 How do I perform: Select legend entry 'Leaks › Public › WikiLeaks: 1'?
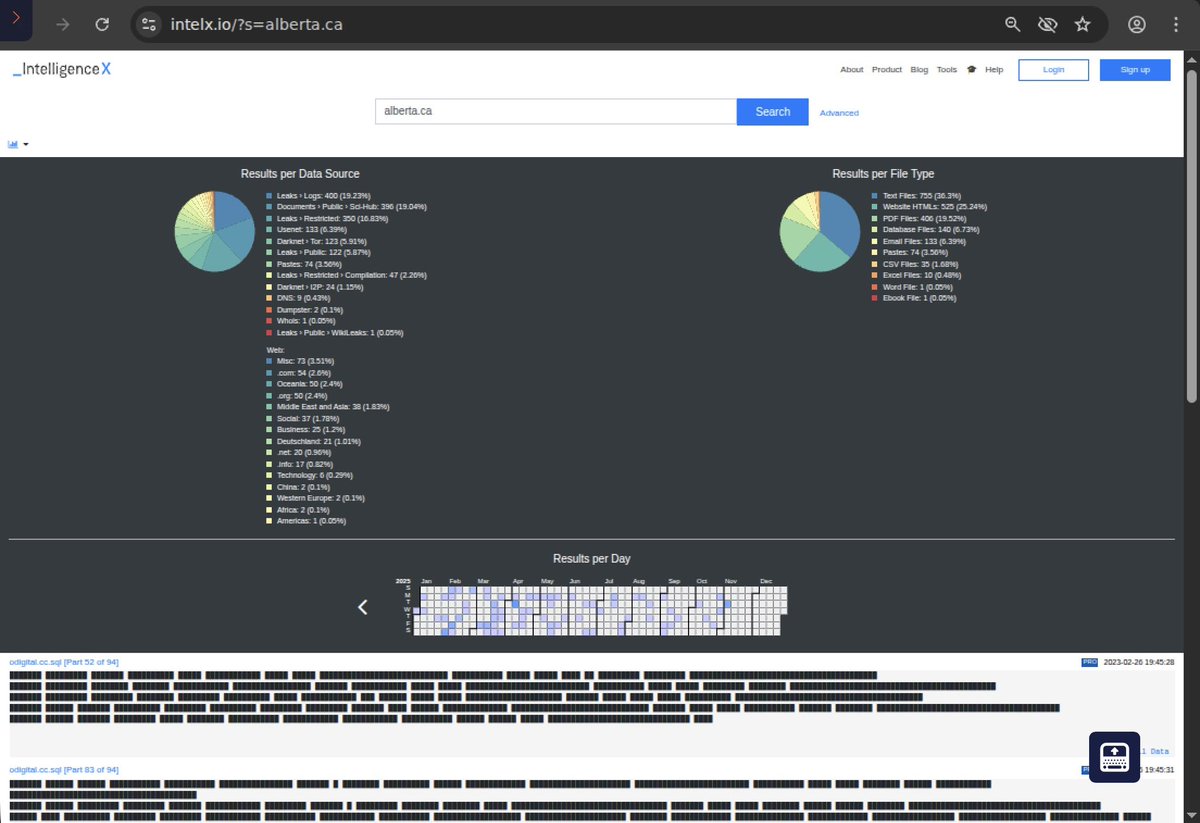click(340, 332)
